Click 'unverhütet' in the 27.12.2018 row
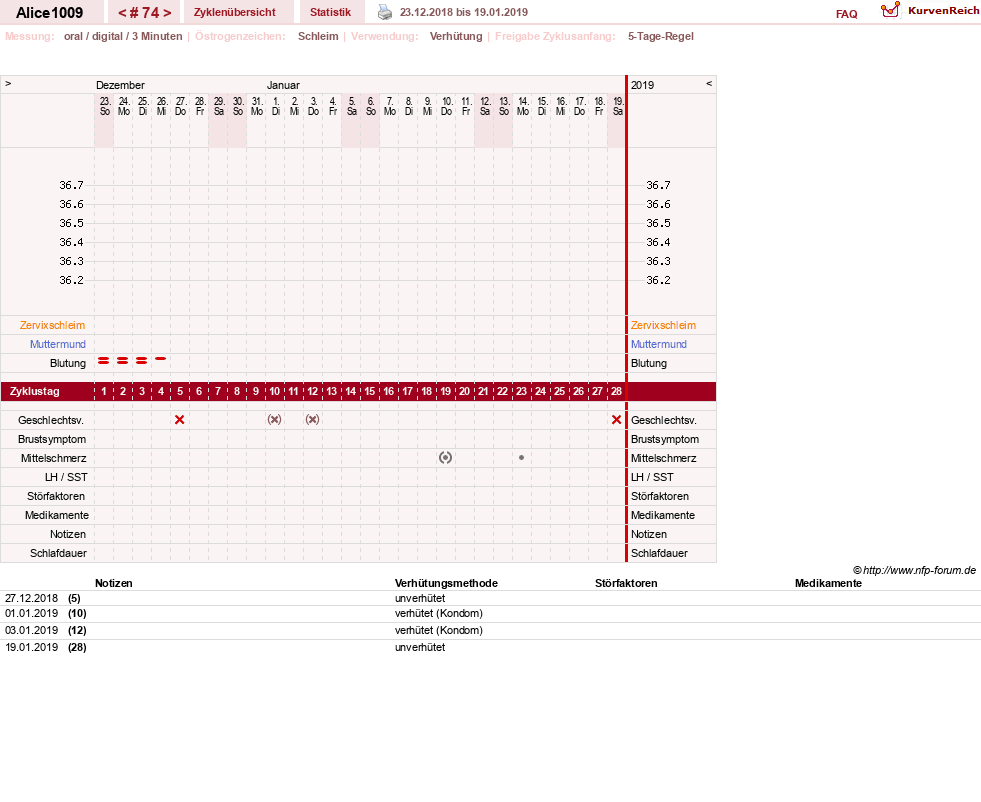981x802 pixels. [420, 598]
